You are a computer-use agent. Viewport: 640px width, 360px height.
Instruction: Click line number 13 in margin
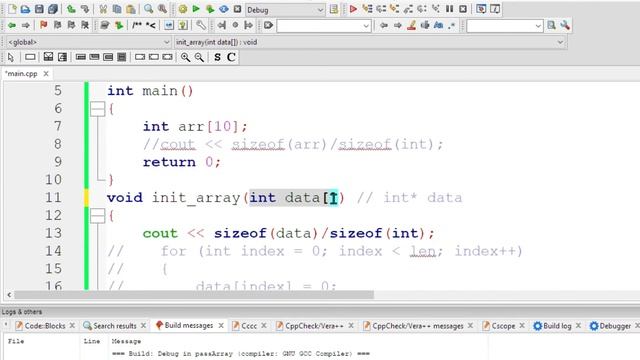click(x=54, y=233)
